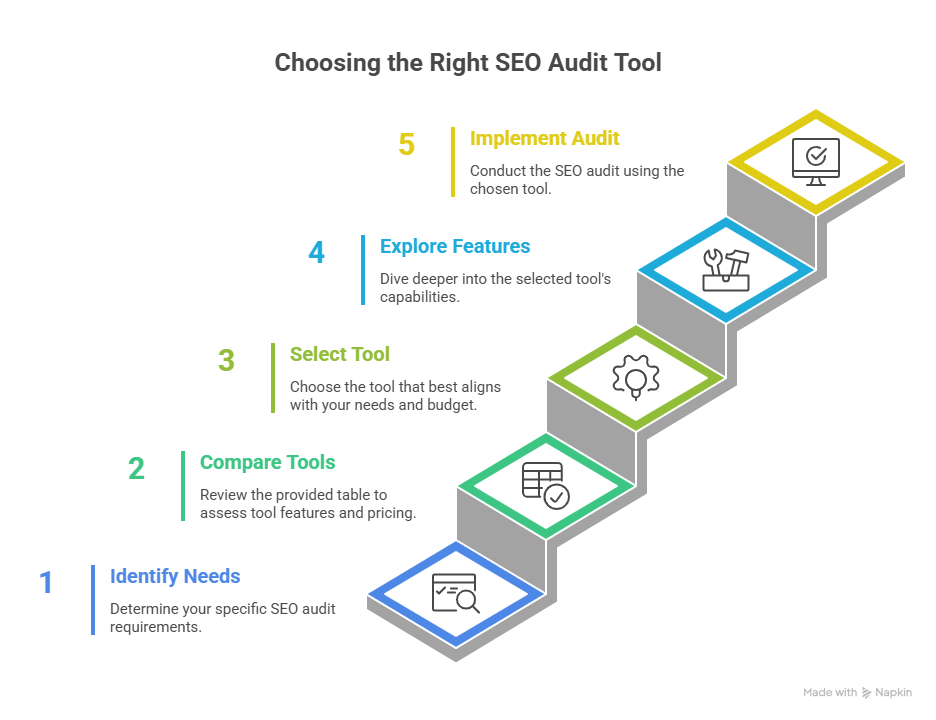Viewport: 936px width, 720px height.
Task: Select the Identify Needs heading
Action: coord(175,576)
